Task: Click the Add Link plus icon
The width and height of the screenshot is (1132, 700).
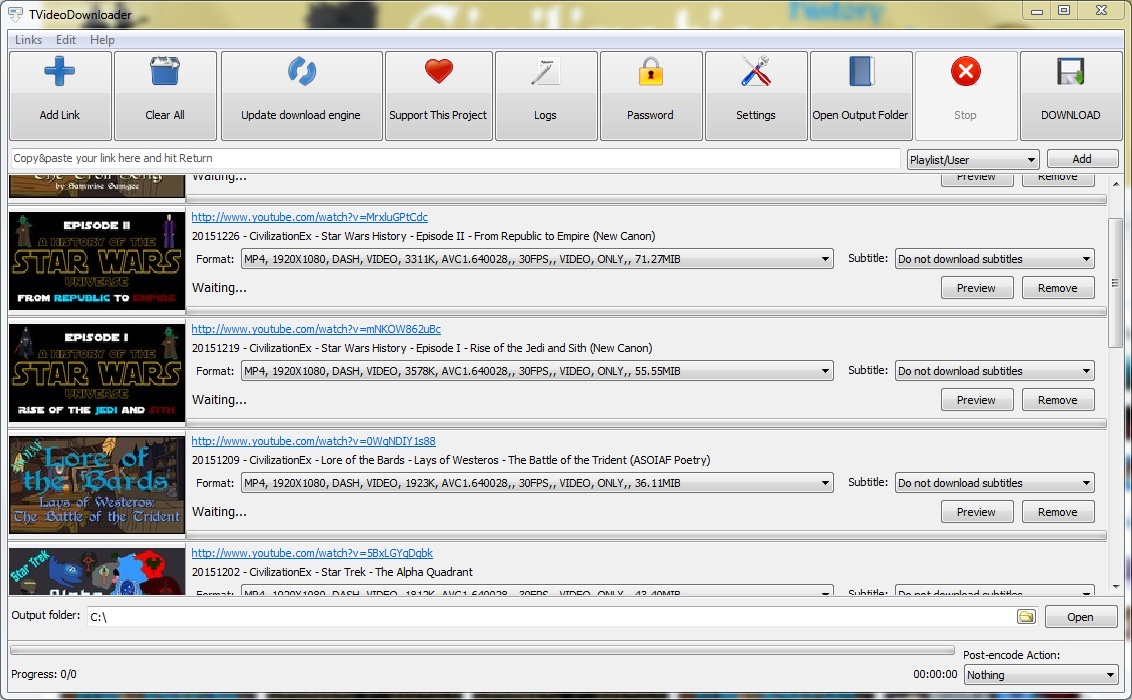Action: coord(59,71)
